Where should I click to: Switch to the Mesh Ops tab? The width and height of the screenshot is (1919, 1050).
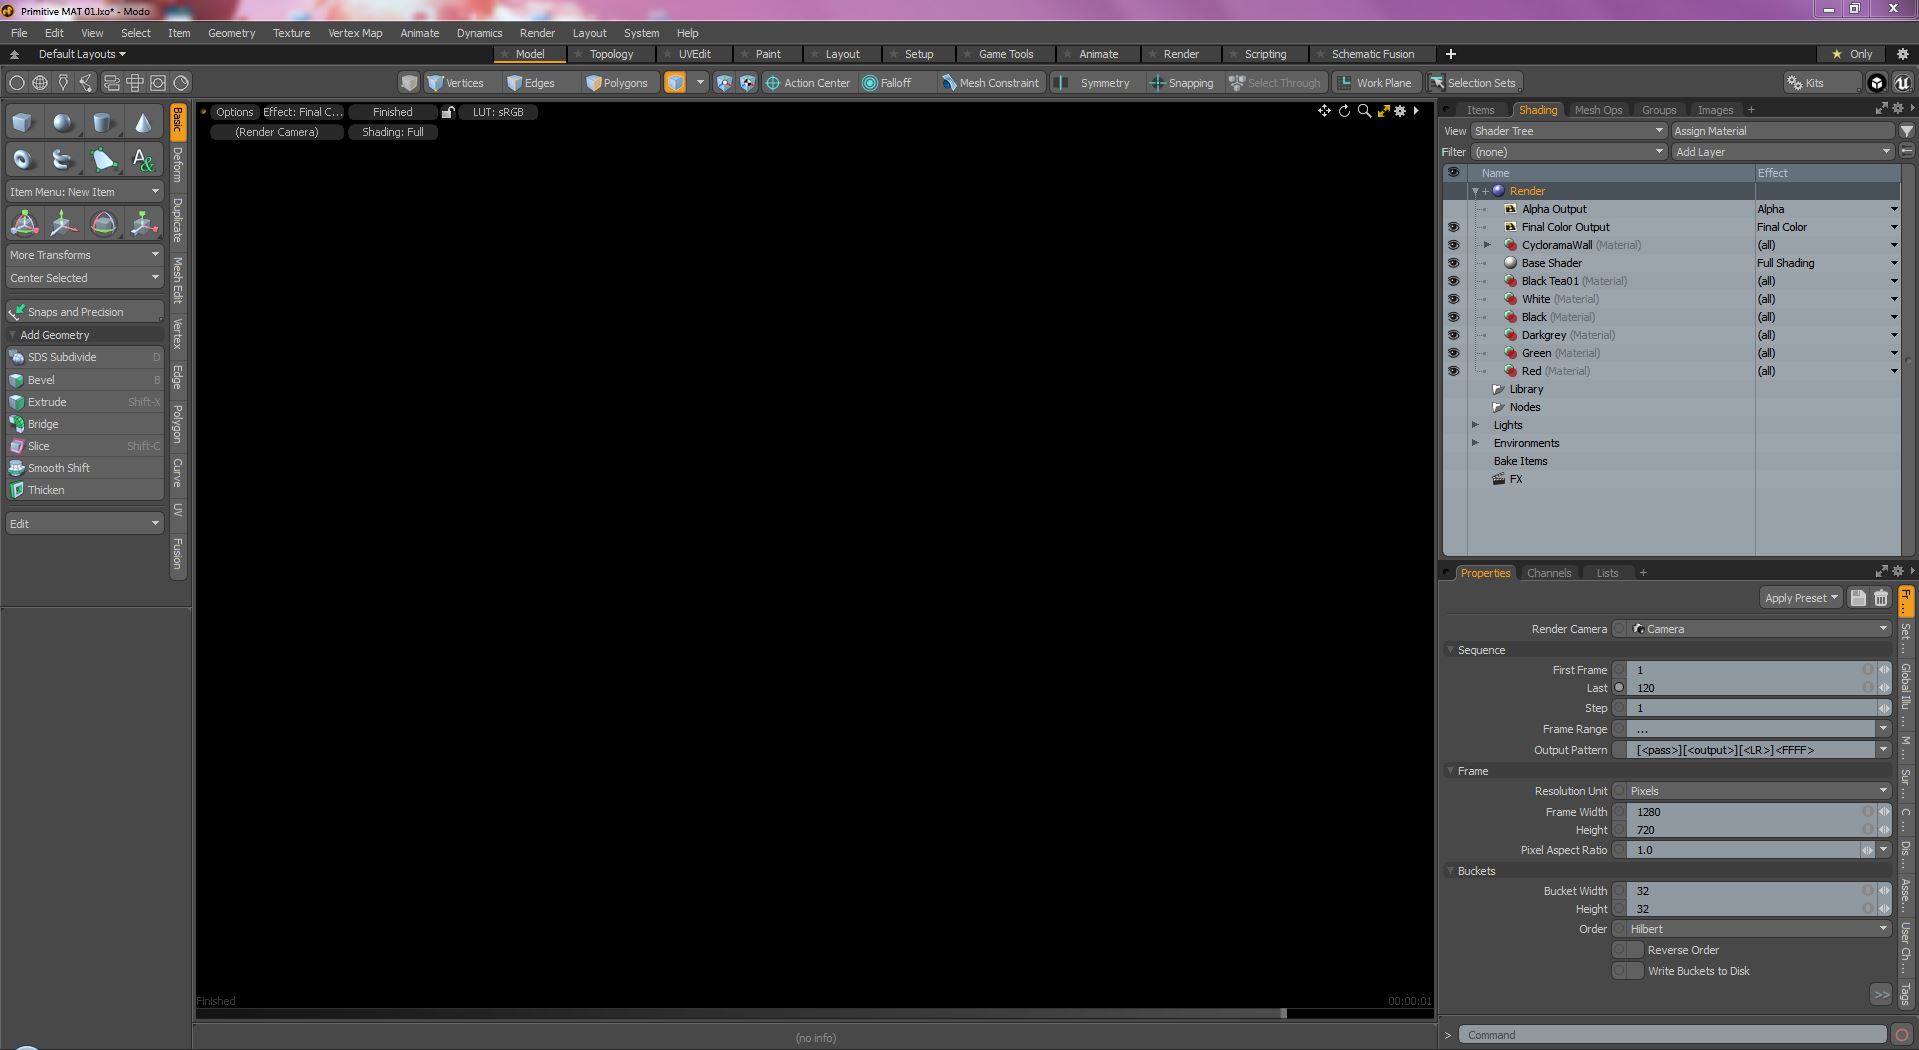[1598, 110]
